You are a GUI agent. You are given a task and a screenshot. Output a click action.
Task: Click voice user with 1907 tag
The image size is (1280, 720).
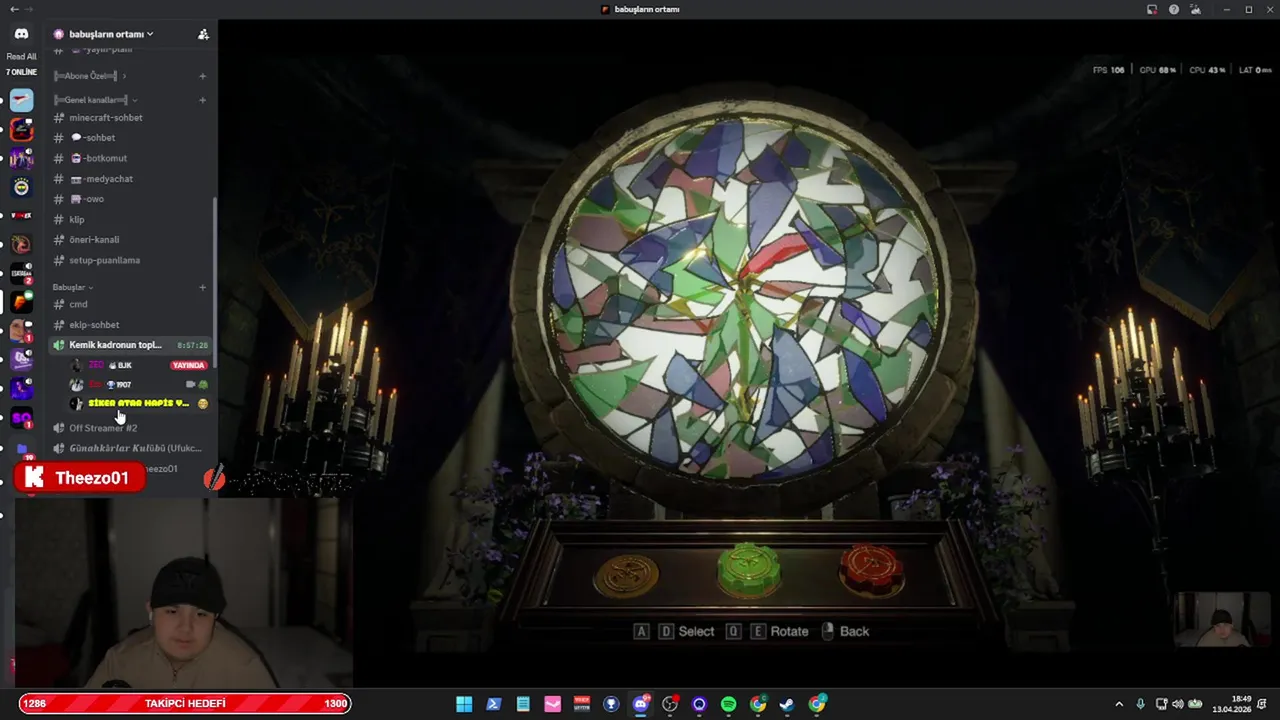(137, 384)
